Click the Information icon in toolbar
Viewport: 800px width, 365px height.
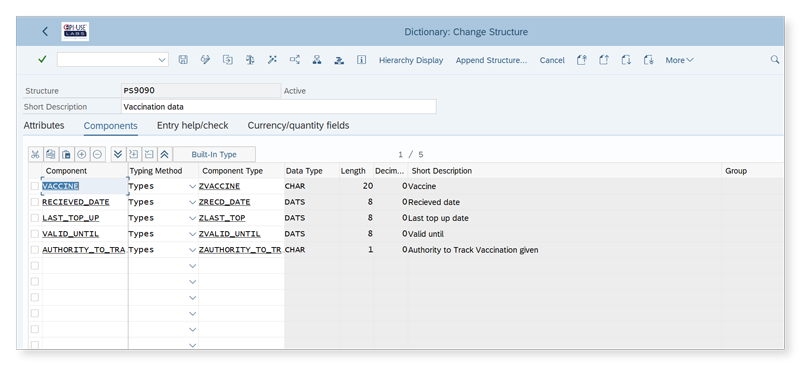[x=362, y=60]
